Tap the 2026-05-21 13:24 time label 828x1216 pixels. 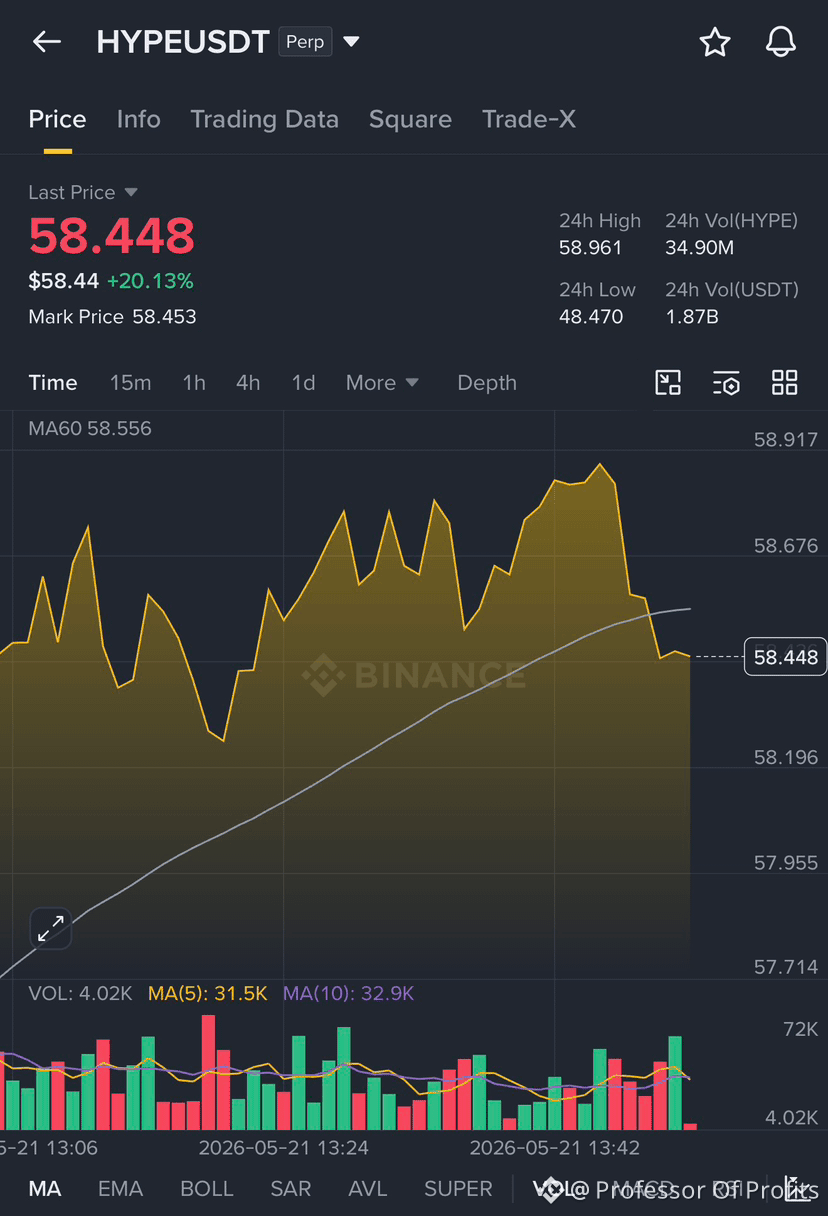284,1147
